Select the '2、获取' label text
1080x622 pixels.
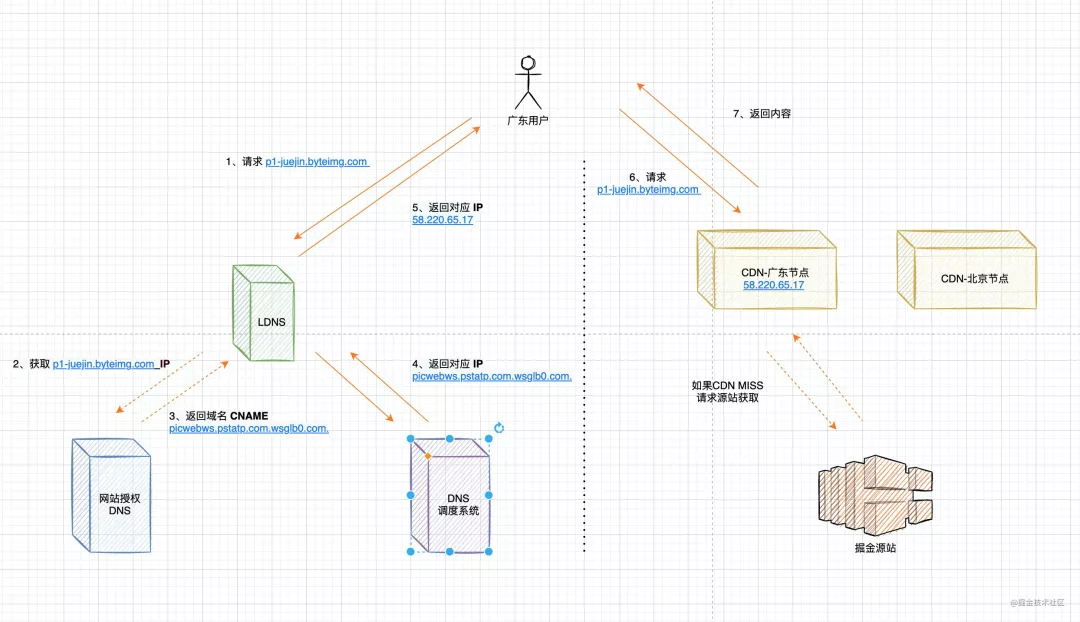[x=31, y=364]
